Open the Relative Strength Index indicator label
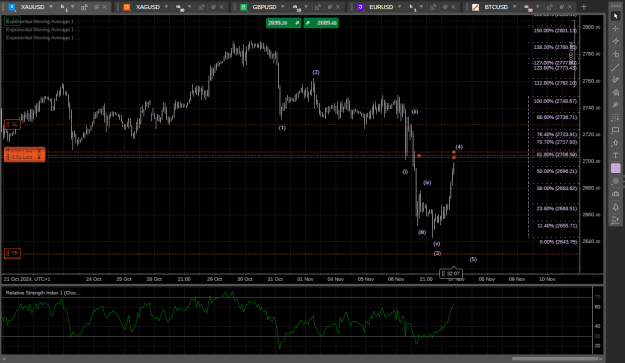The image size is (625, 363). [x=43, y=293]
